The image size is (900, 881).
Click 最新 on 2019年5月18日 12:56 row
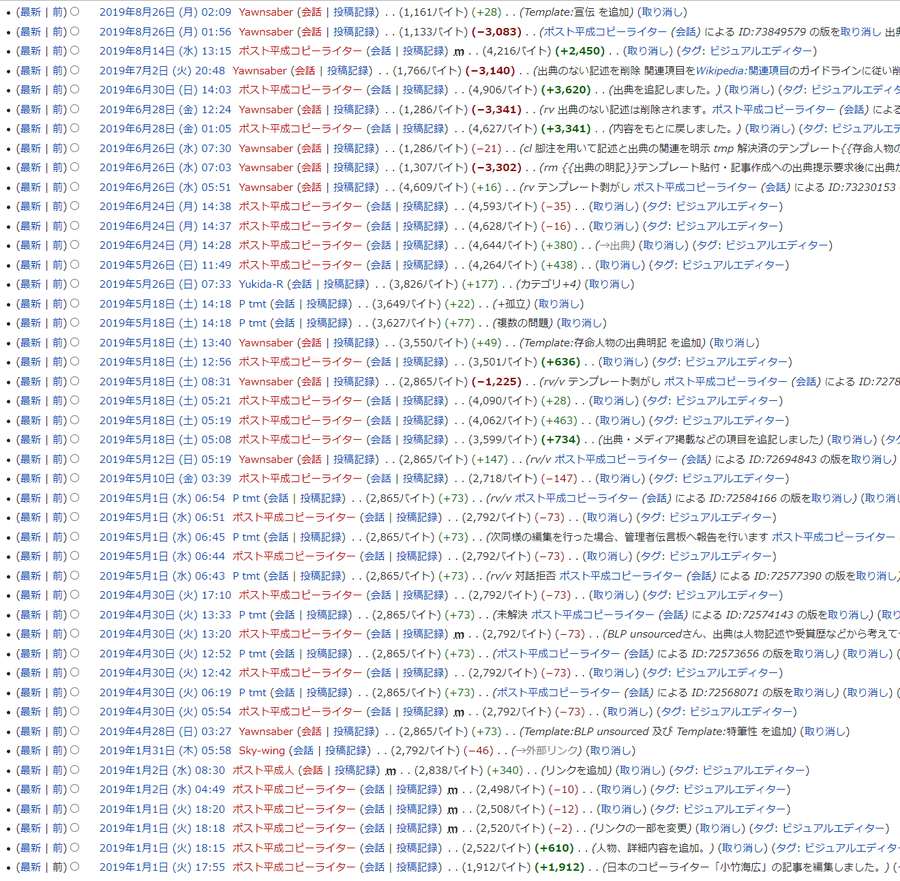click(x=30, y=362)
